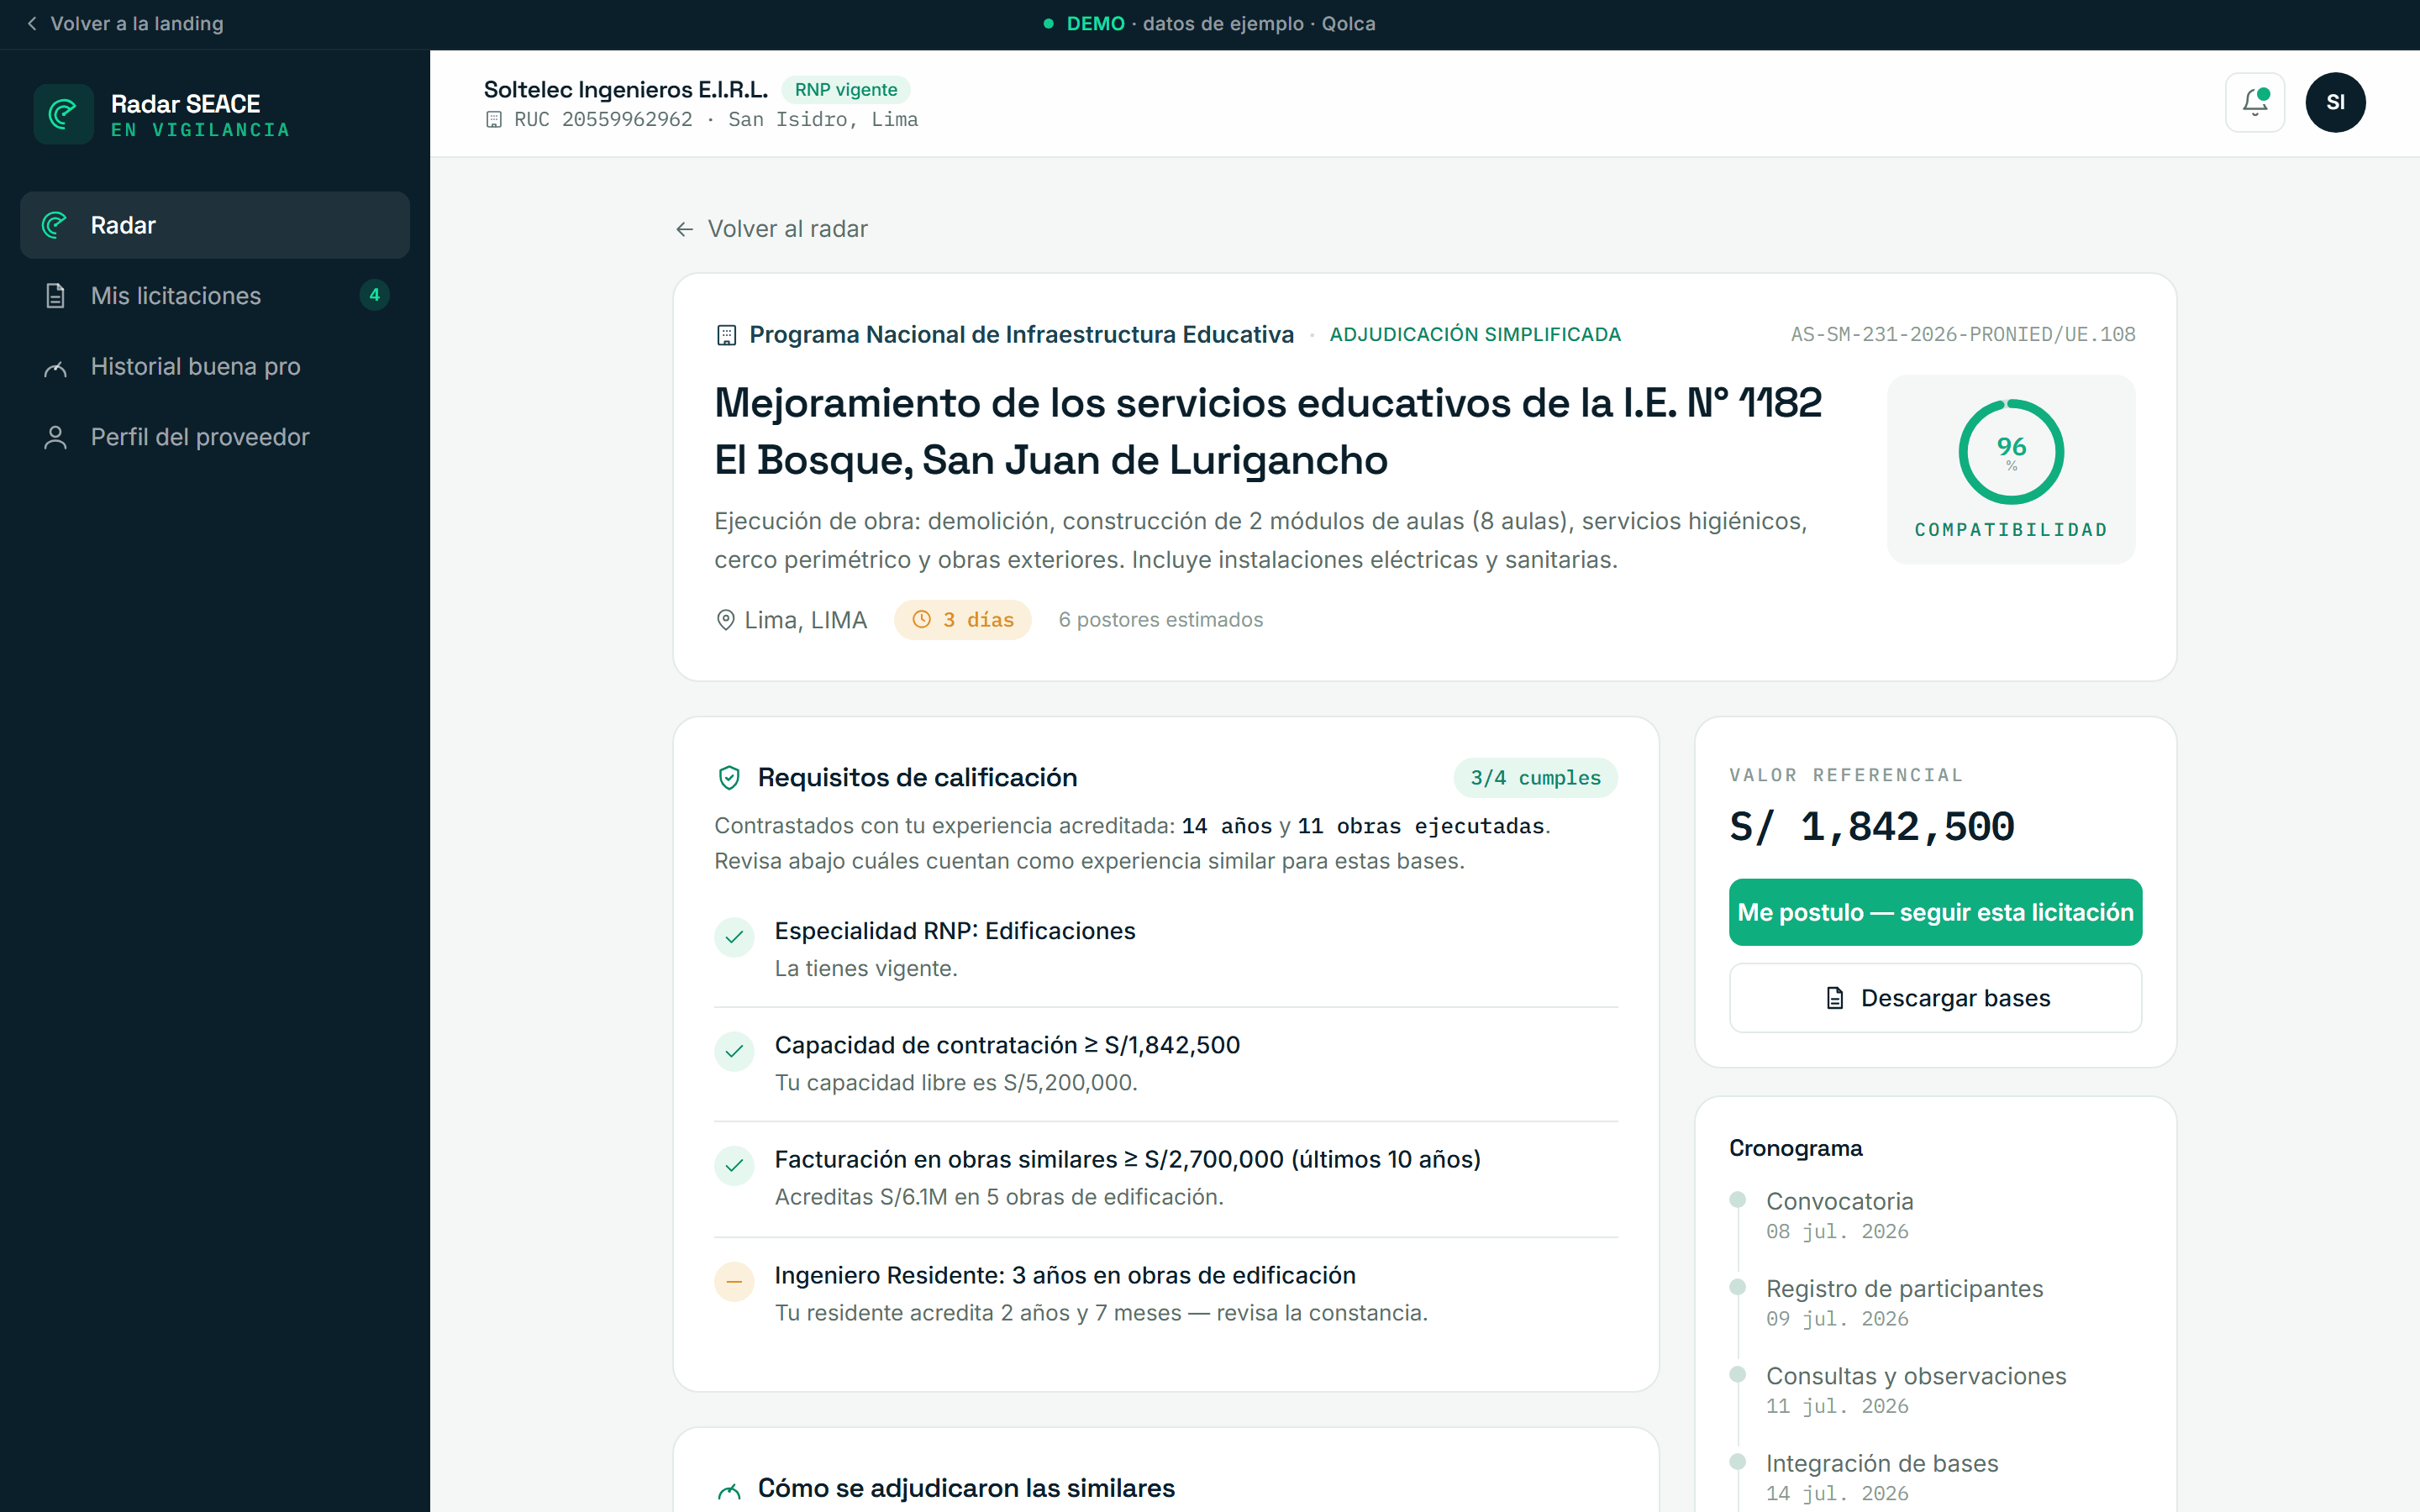Image resolution: width=2420 pixels, height=1512 pixels.
Task: Select the Consultas y observaciones timeline marker
Action: click(1738, 1374)
